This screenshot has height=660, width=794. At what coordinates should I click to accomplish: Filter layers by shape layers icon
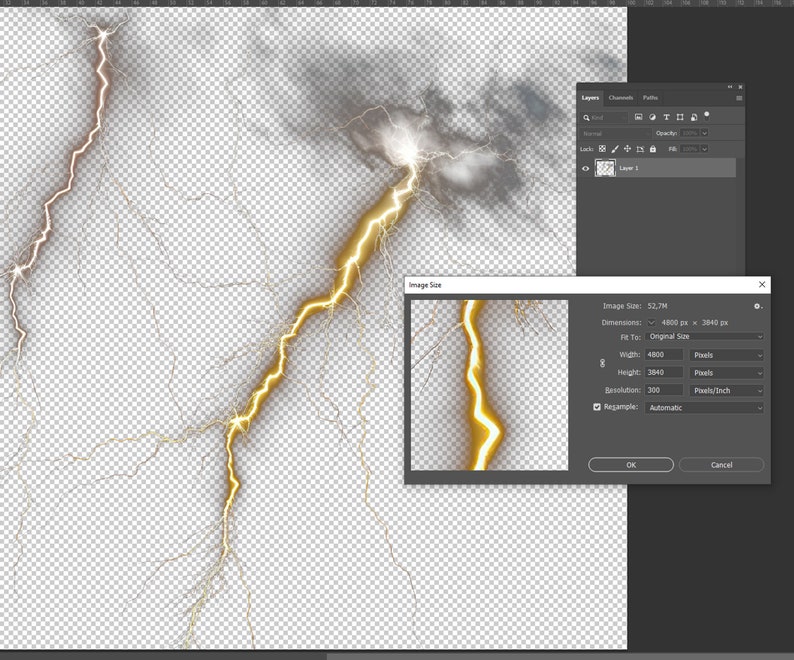tap(680, 117)
